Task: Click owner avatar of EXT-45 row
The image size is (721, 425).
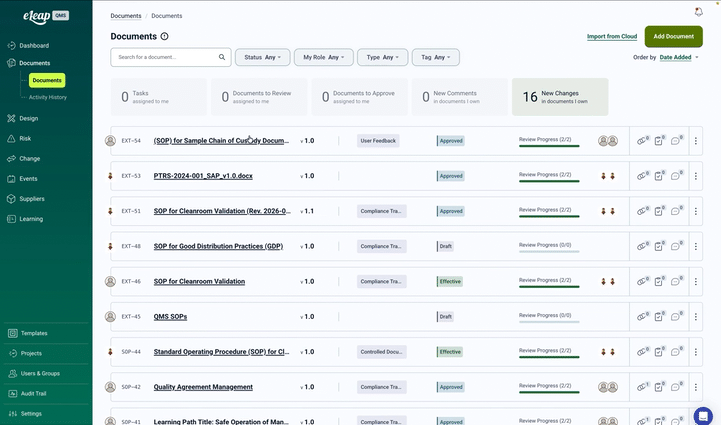Action: pos(111,316)
